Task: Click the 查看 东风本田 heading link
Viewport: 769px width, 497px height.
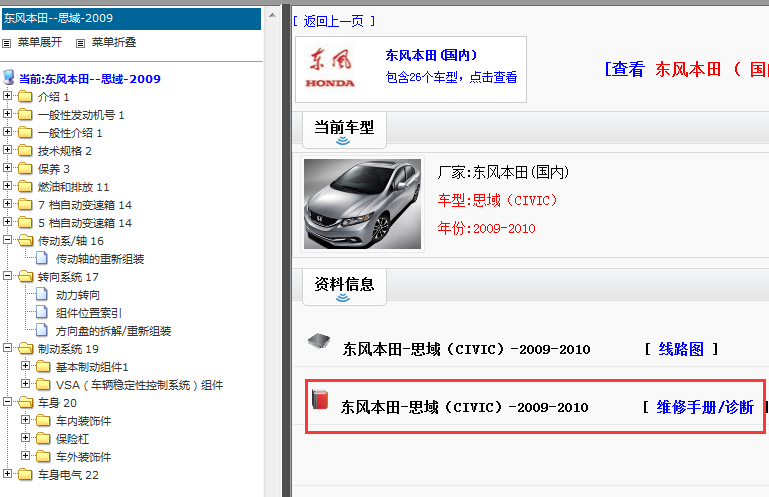Action: pyautogui.click(x=687, y=69)
